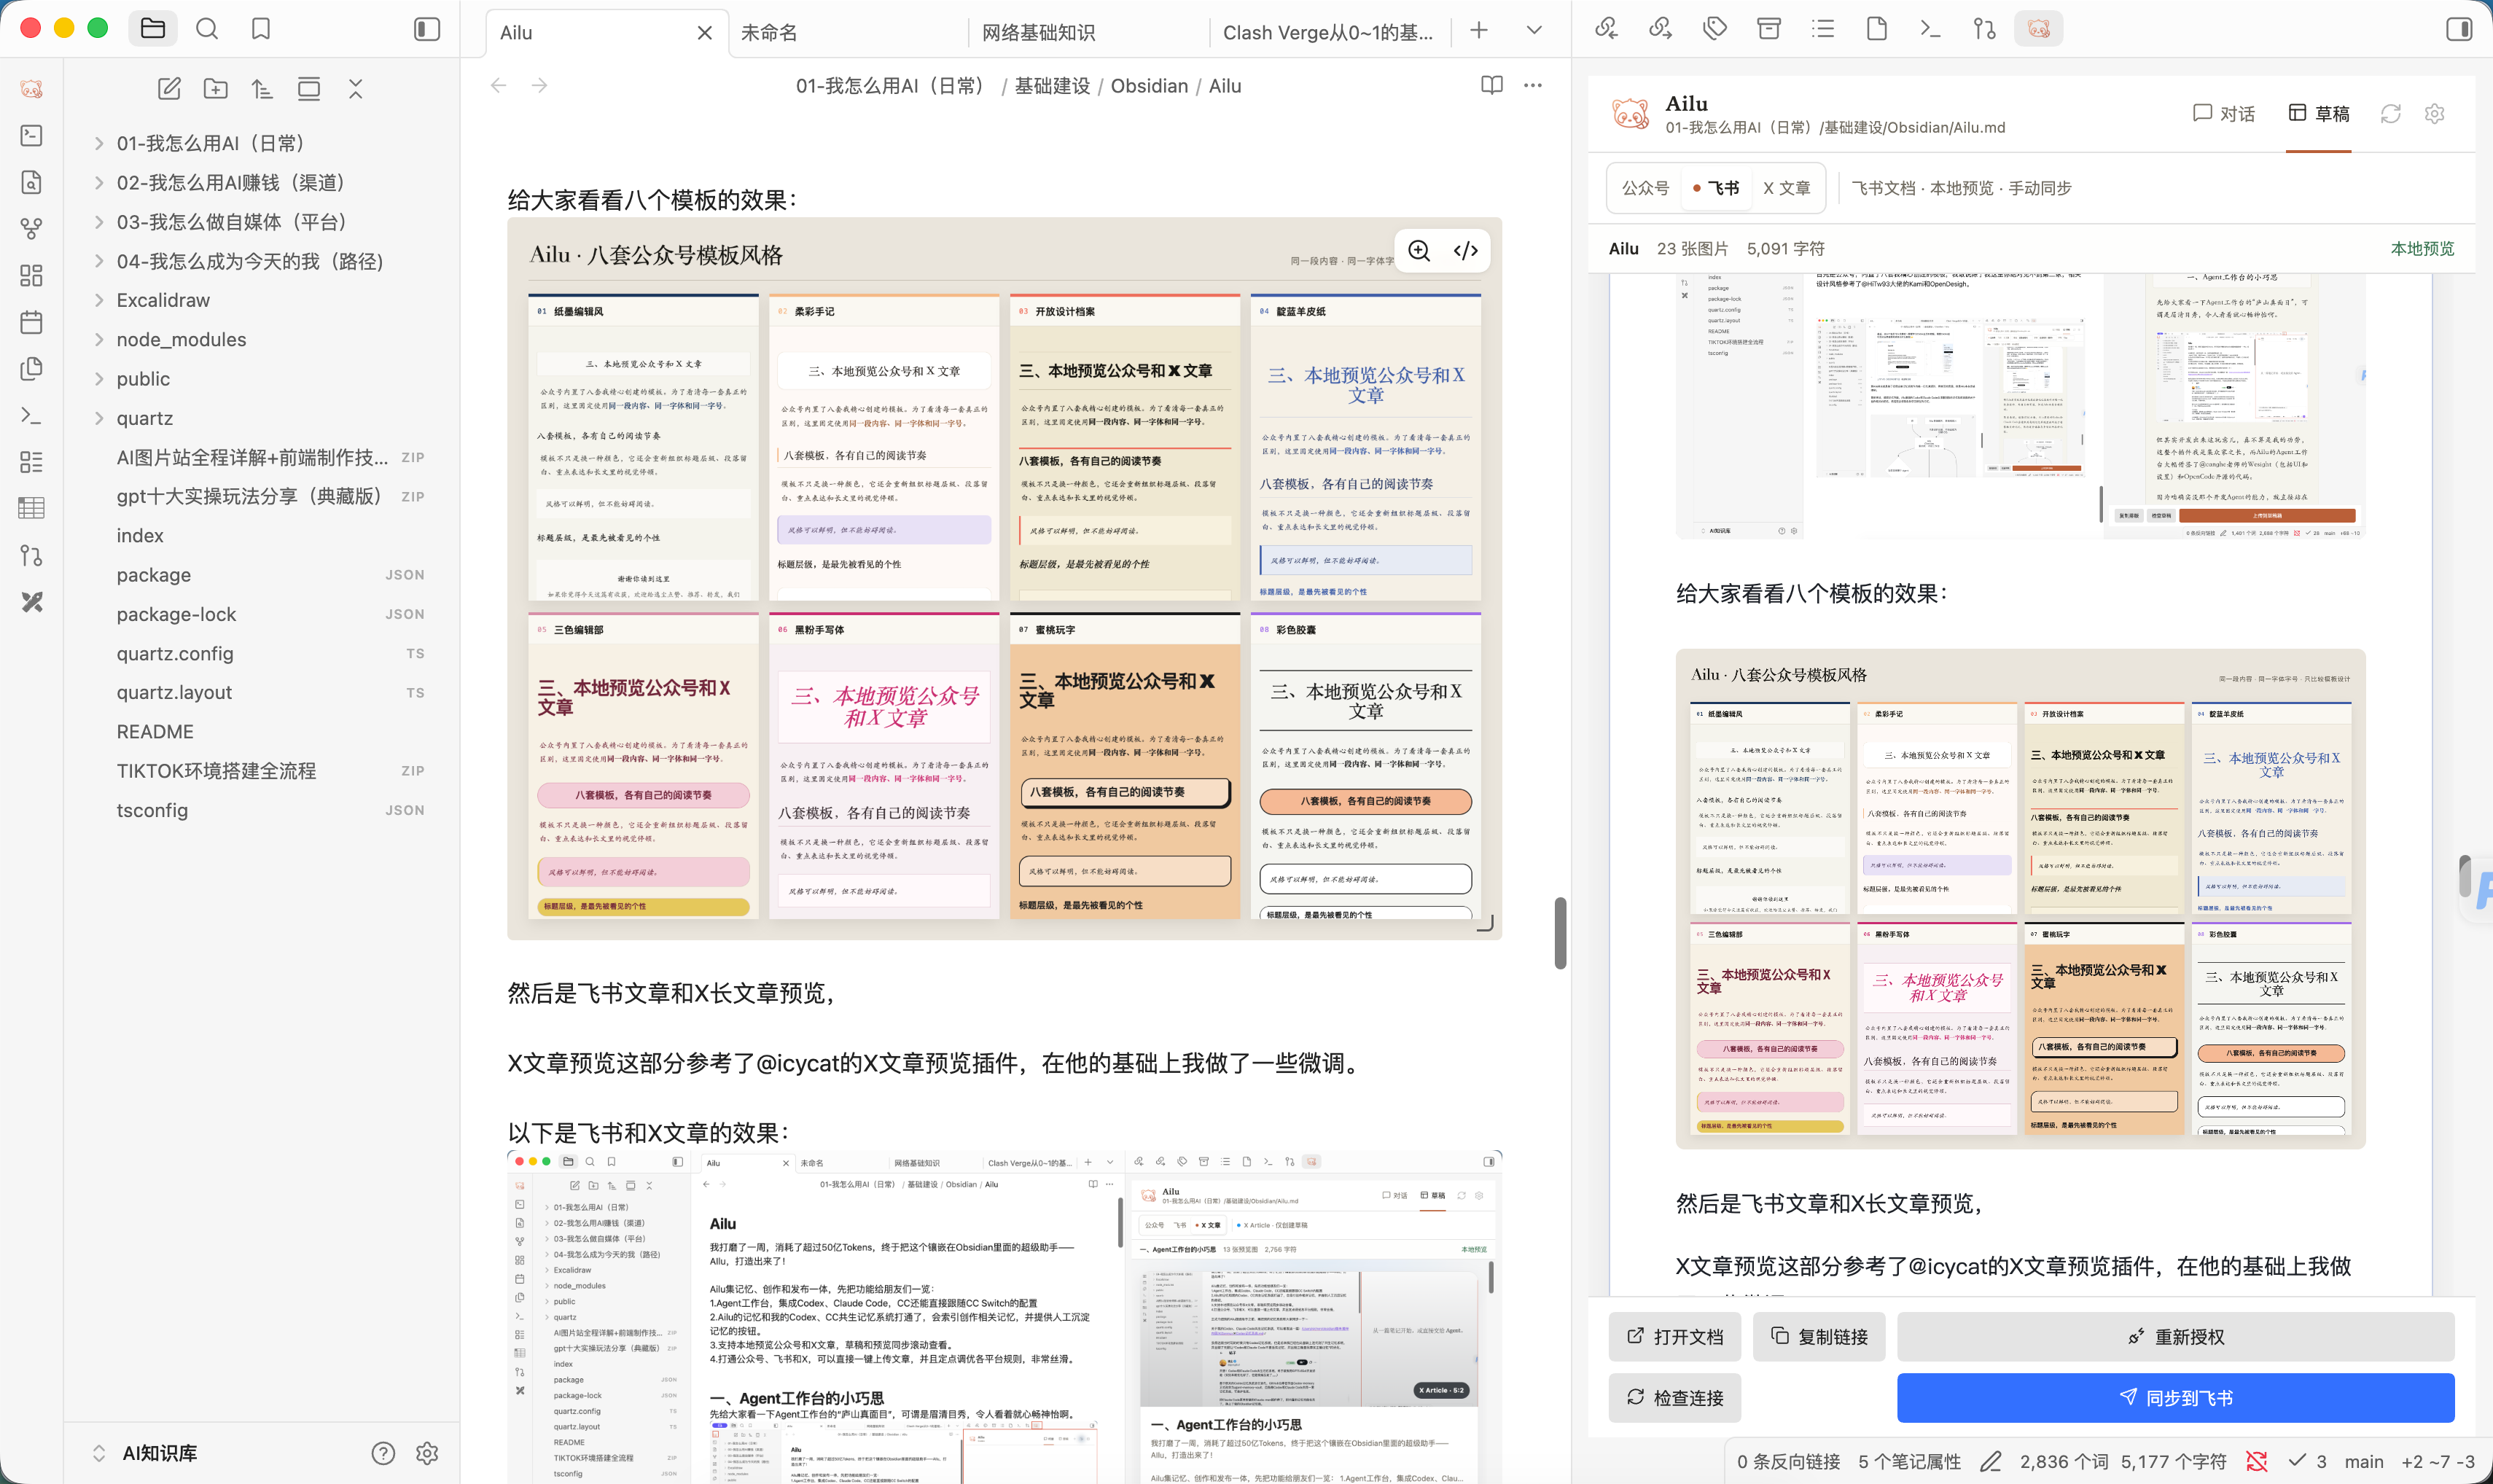Open the outgoing links panel icon
The image size is (2493, 1484).
(x=1661, y=29)
